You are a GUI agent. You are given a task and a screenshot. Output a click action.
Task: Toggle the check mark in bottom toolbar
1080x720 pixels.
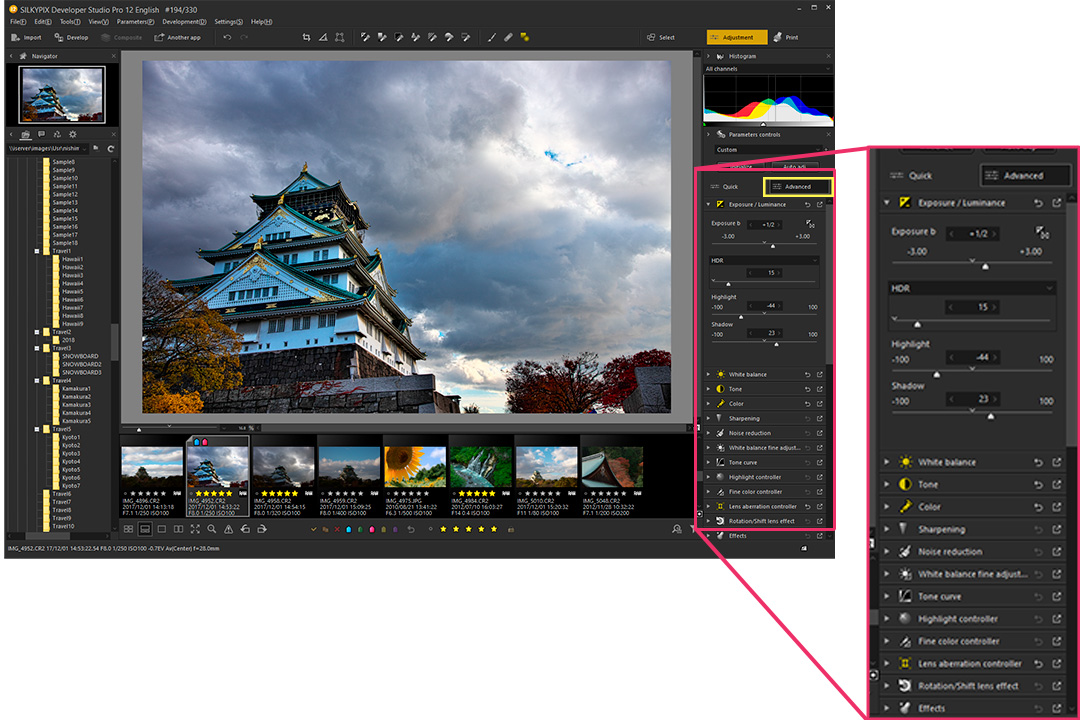click(313, 529)
